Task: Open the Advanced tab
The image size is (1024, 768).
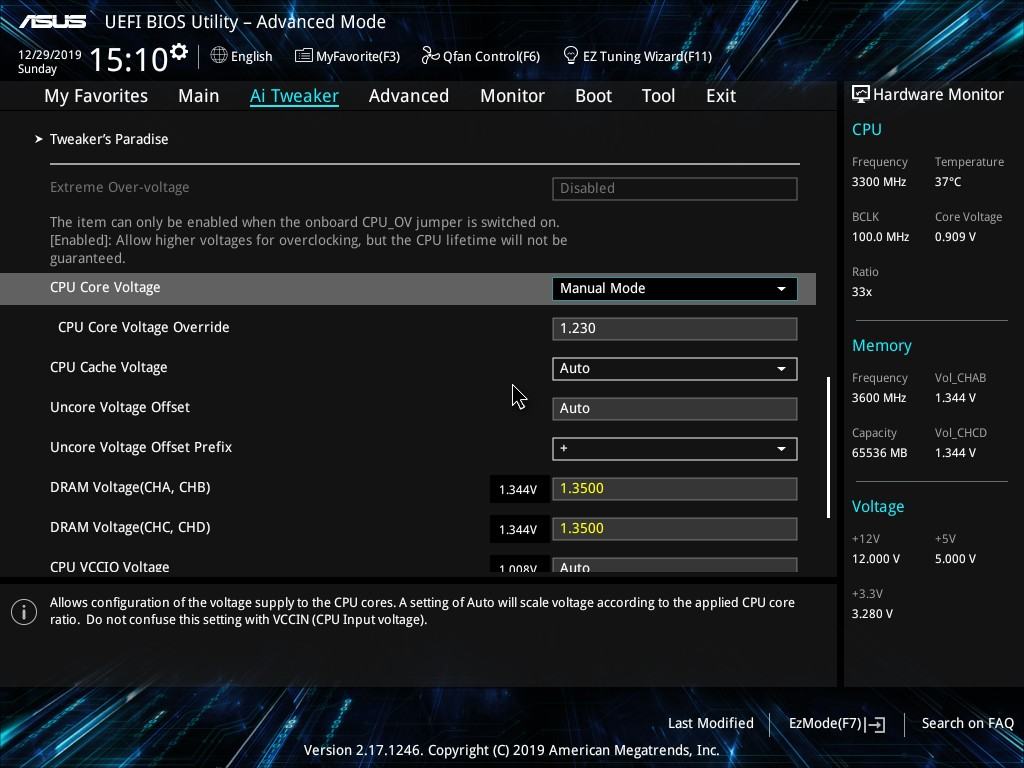Action: [x=409, y=96]
